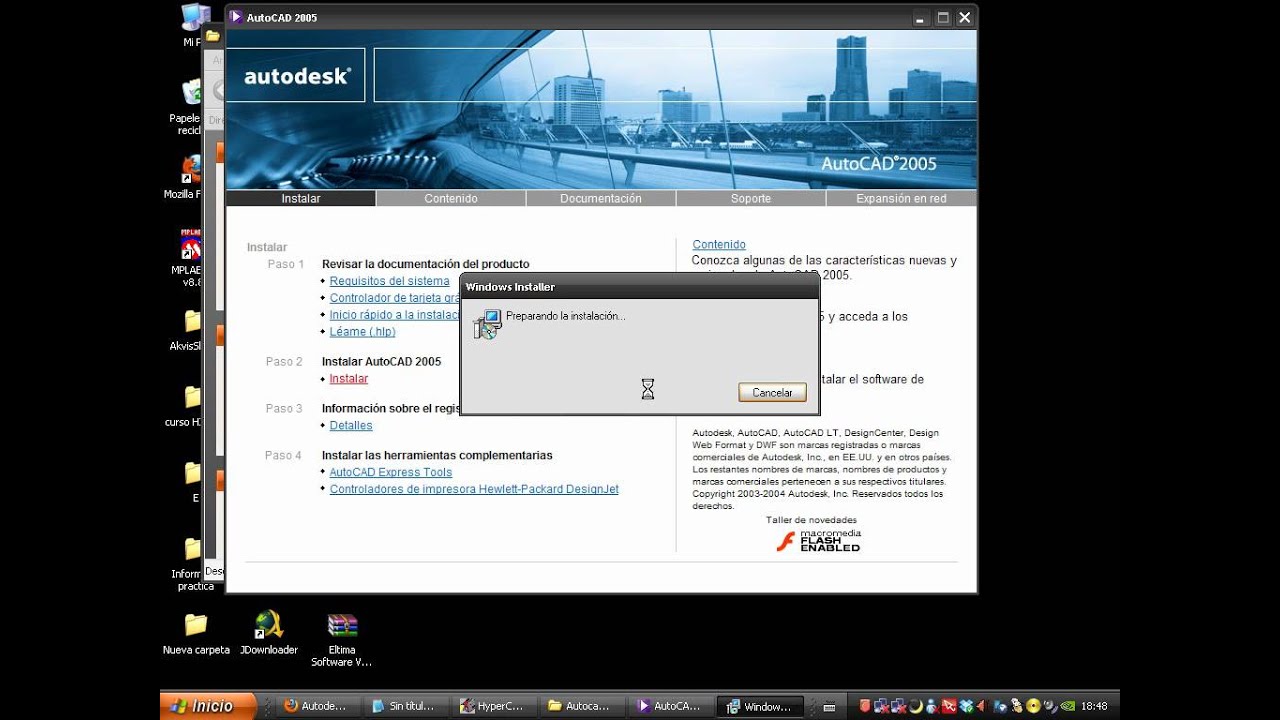This screenshot has height=720, width=1280.
Task: Open the Requisitos del sistema link
Action: point(390,281)
